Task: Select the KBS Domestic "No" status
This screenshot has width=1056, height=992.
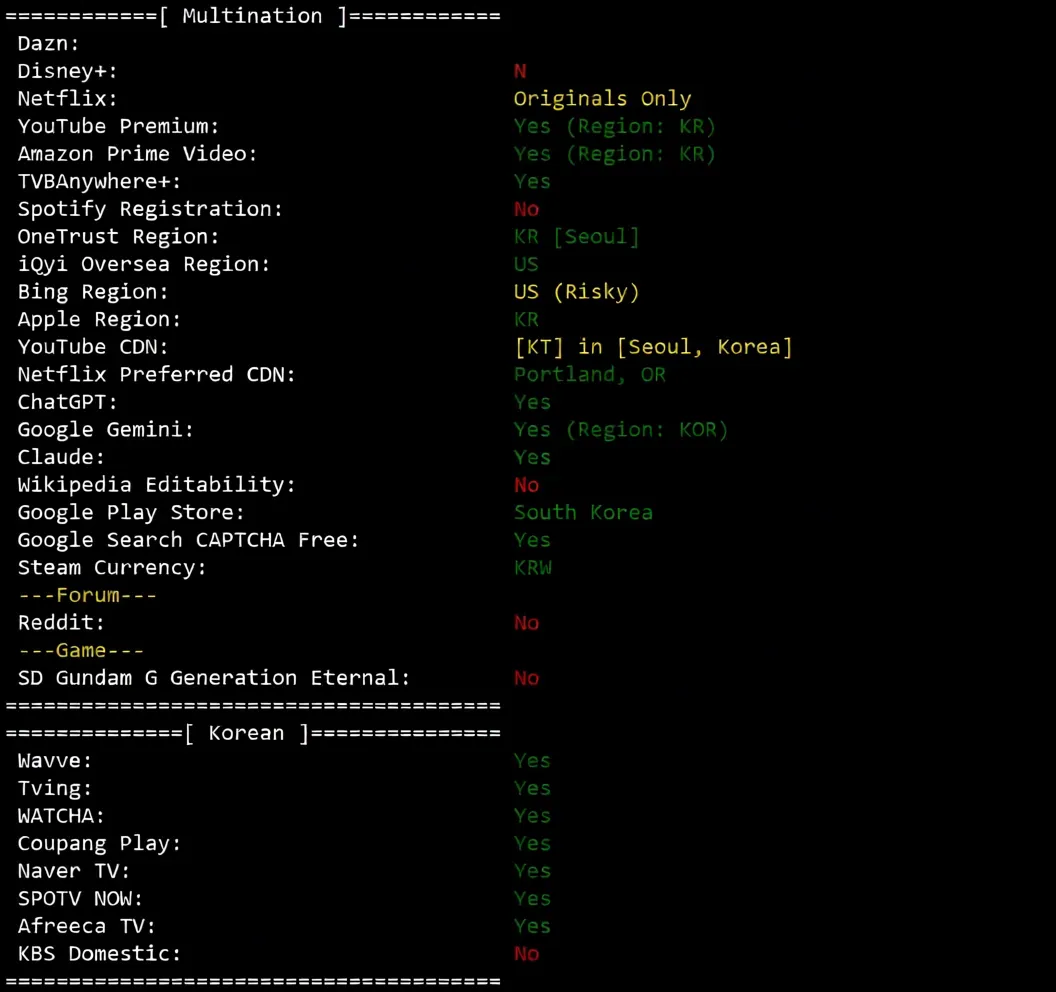Action: tap(526, 954)
